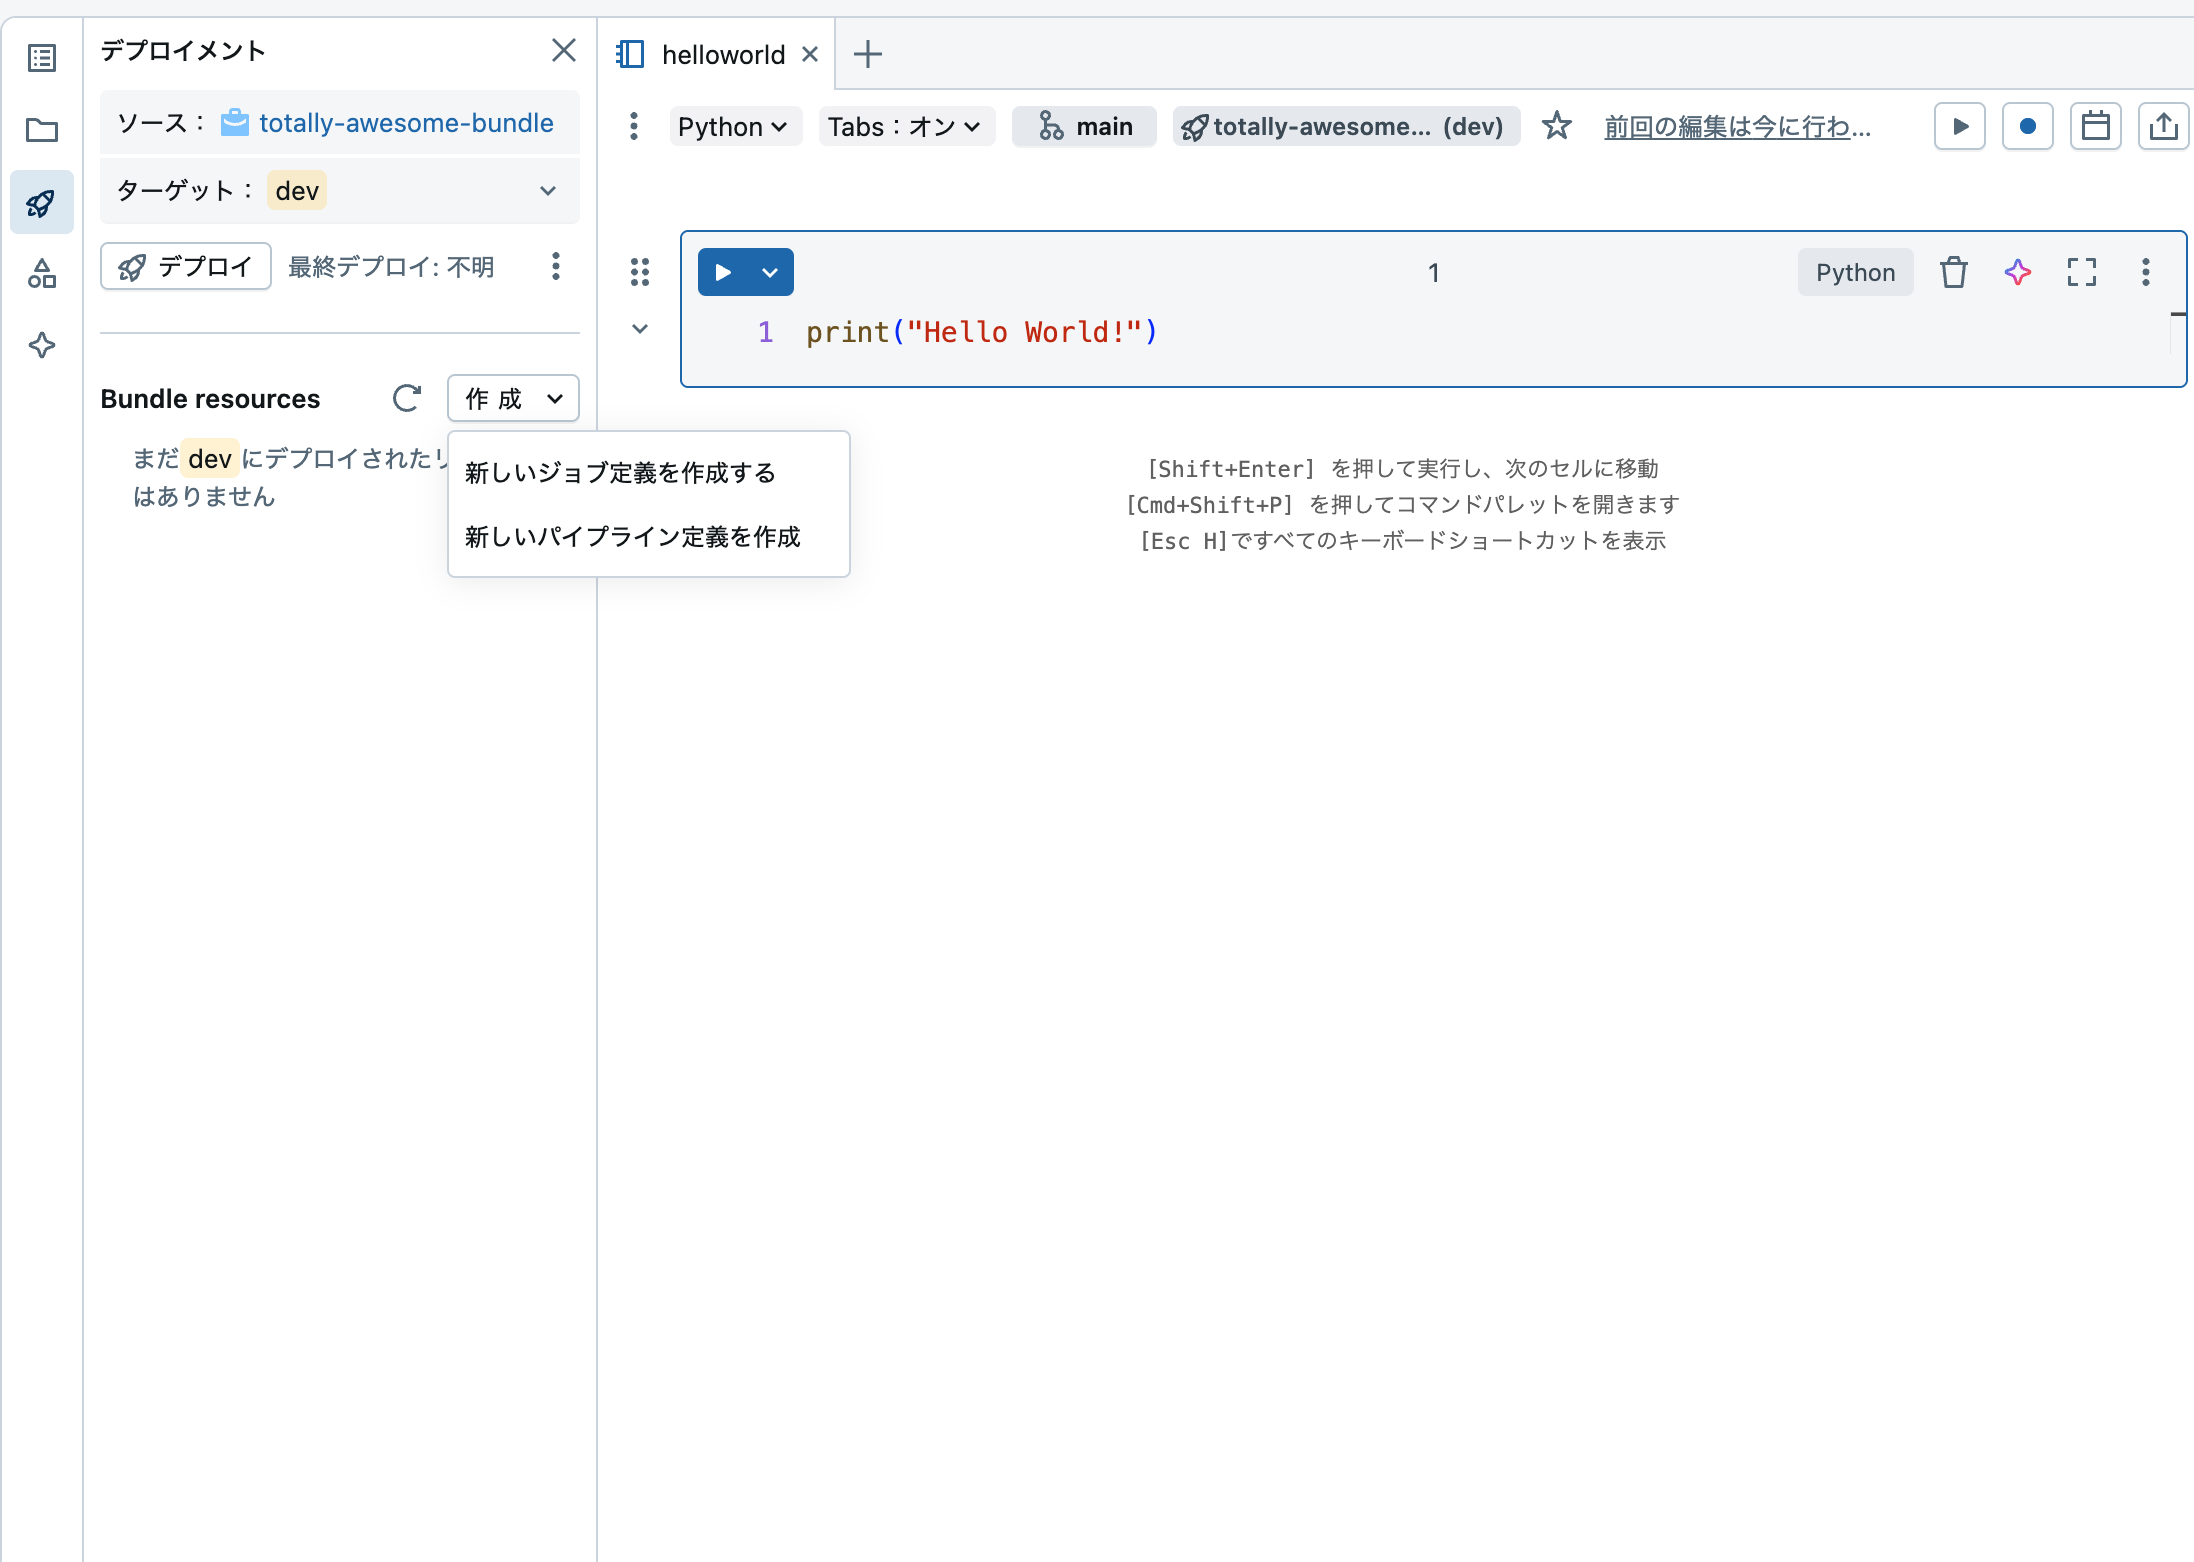Image resolution: width=2194 pixels, height=1562 pixels.
Task: Record with the blue dot button
Action: pos(2027,126)
